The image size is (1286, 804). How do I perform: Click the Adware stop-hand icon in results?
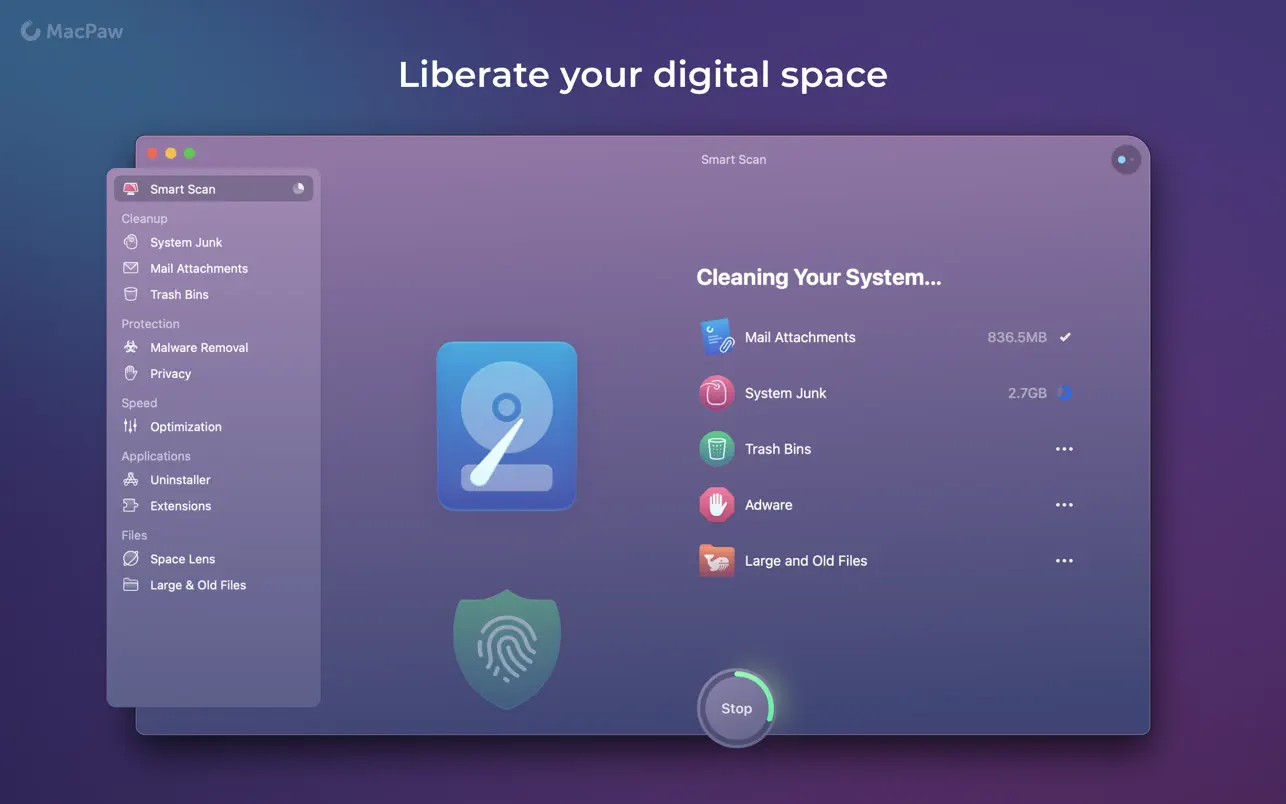coord(716,505)
